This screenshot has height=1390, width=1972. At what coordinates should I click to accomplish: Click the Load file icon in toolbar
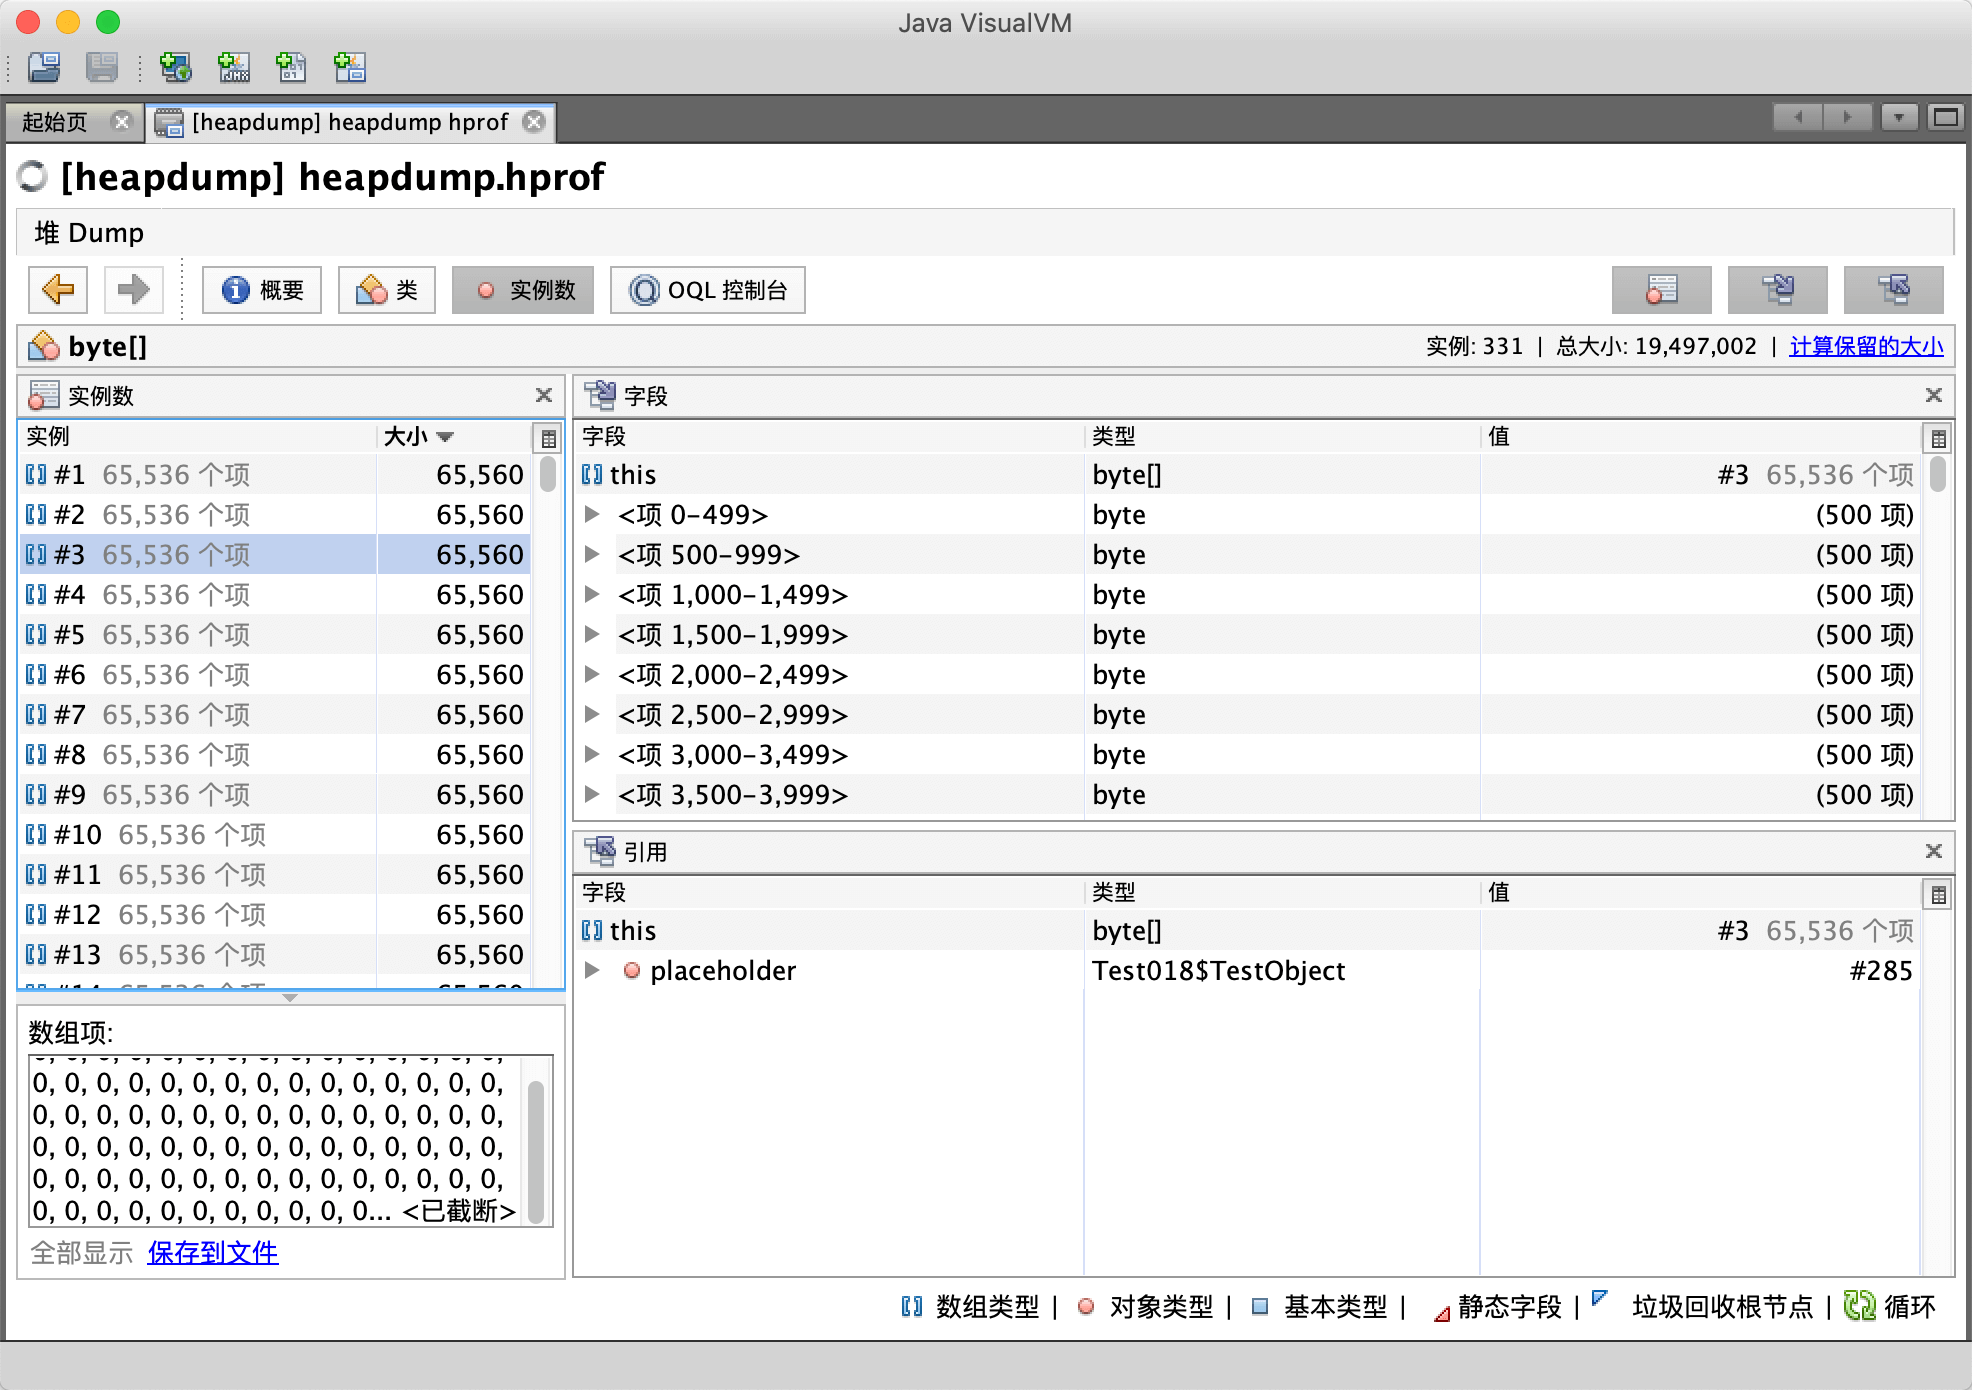44,67
